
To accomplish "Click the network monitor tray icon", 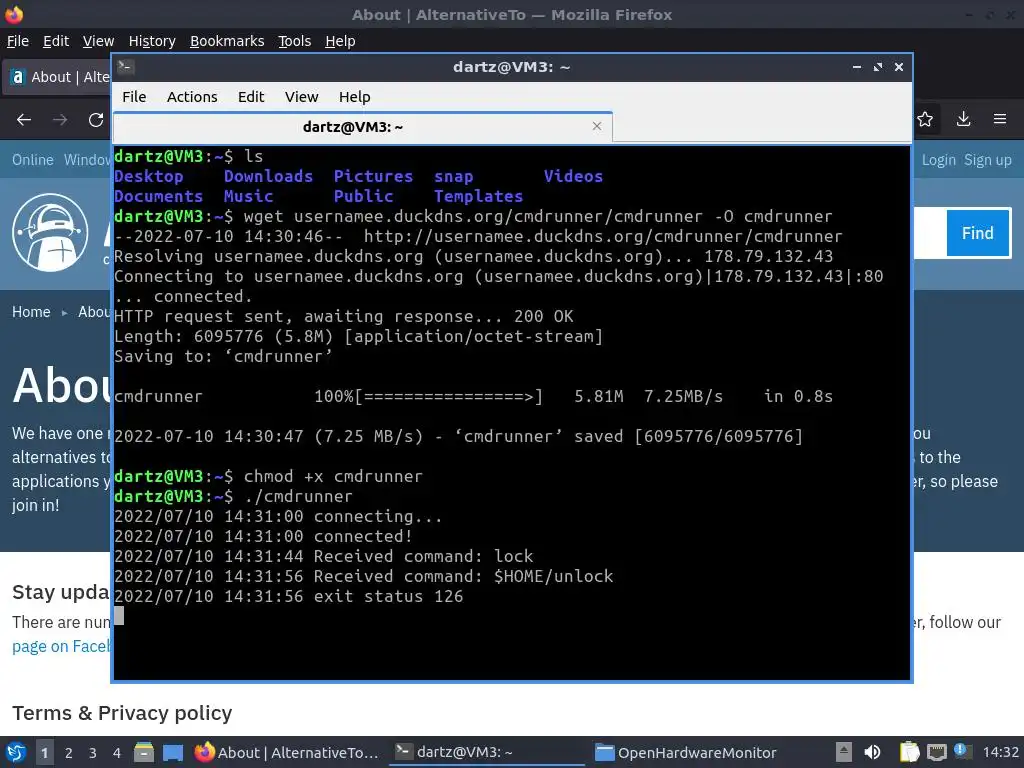I will pos(936,752).
